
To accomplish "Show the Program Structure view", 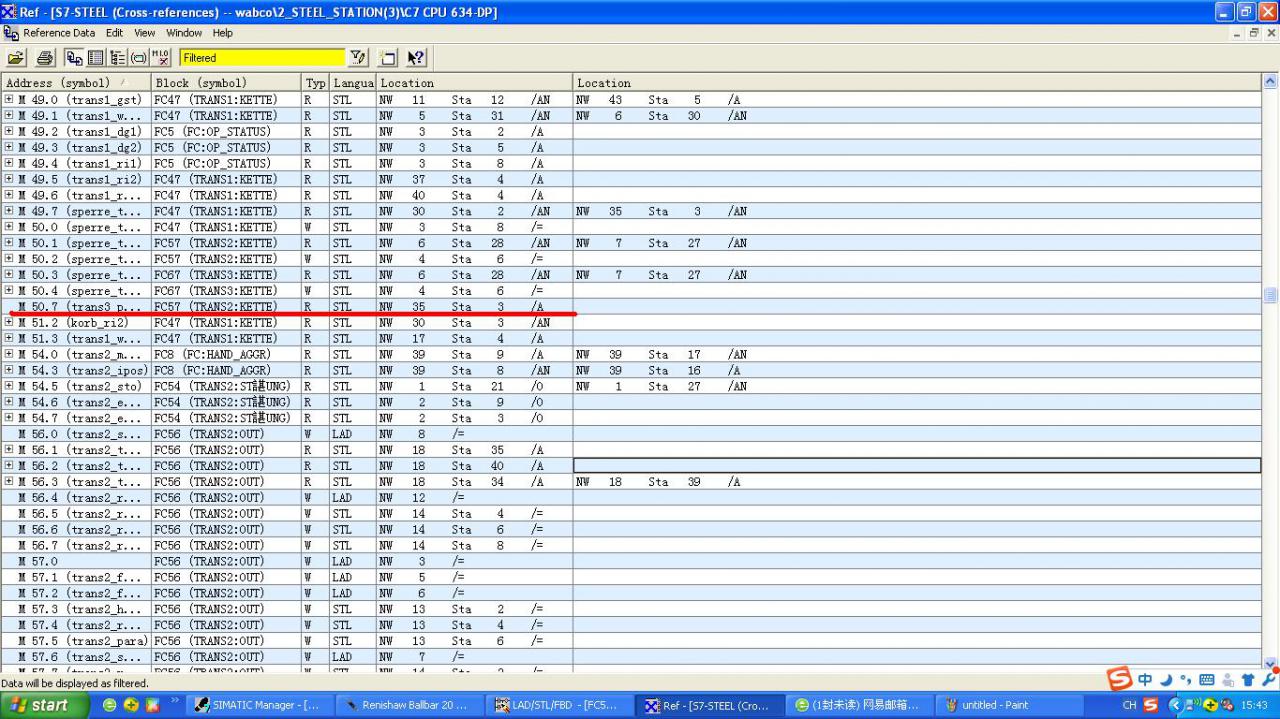I will (x=118, y=58).
